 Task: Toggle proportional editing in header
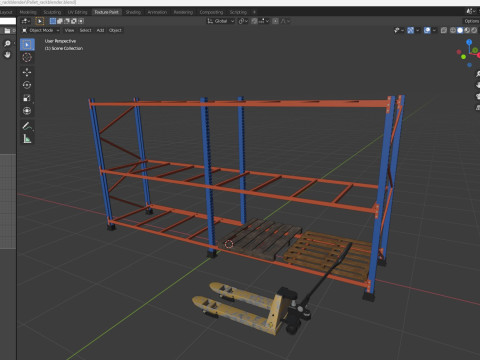pyautogui.click(x=276, y=21)
